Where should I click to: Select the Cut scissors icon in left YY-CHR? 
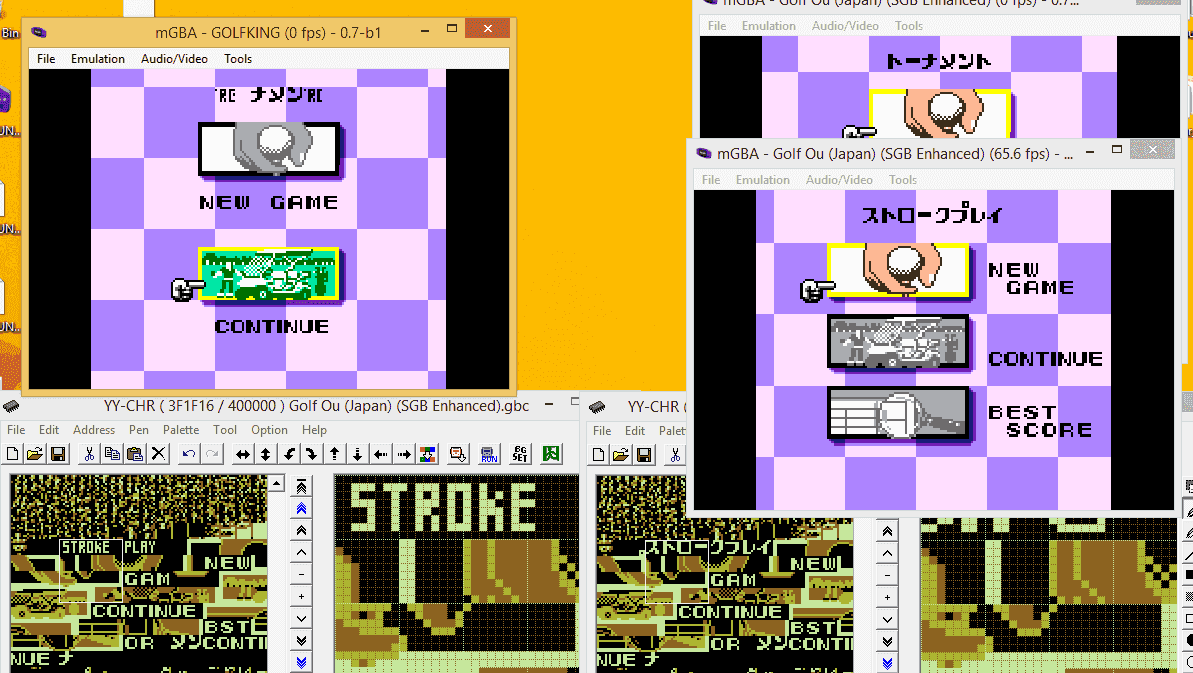tap(89, 454)
